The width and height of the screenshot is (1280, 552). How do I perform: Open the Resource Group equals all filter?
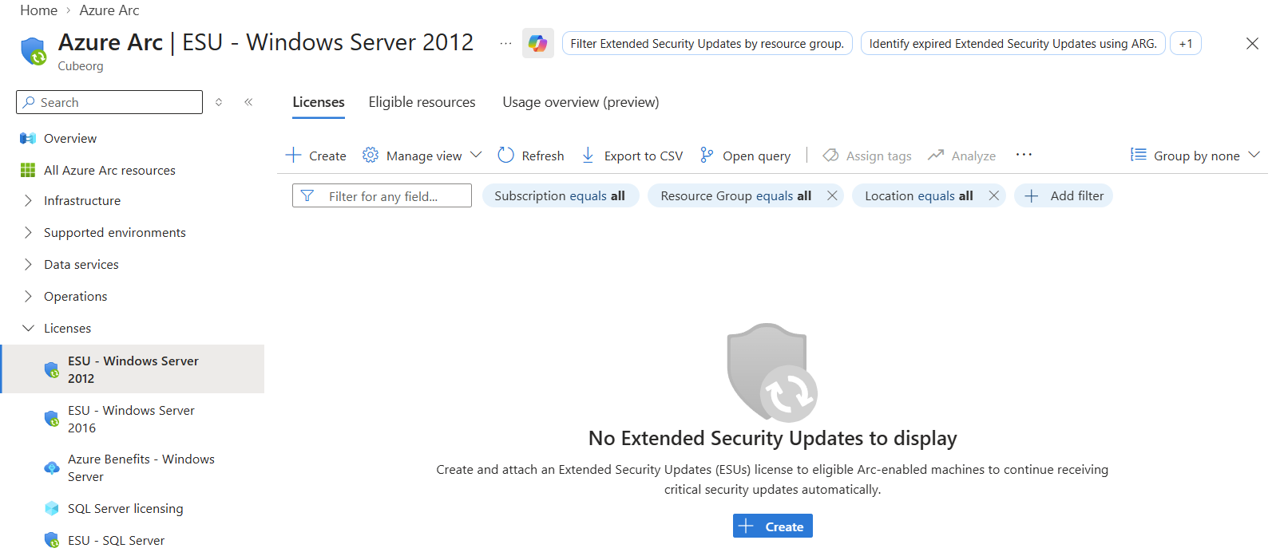pyautogui.click(x=736, y=196)
